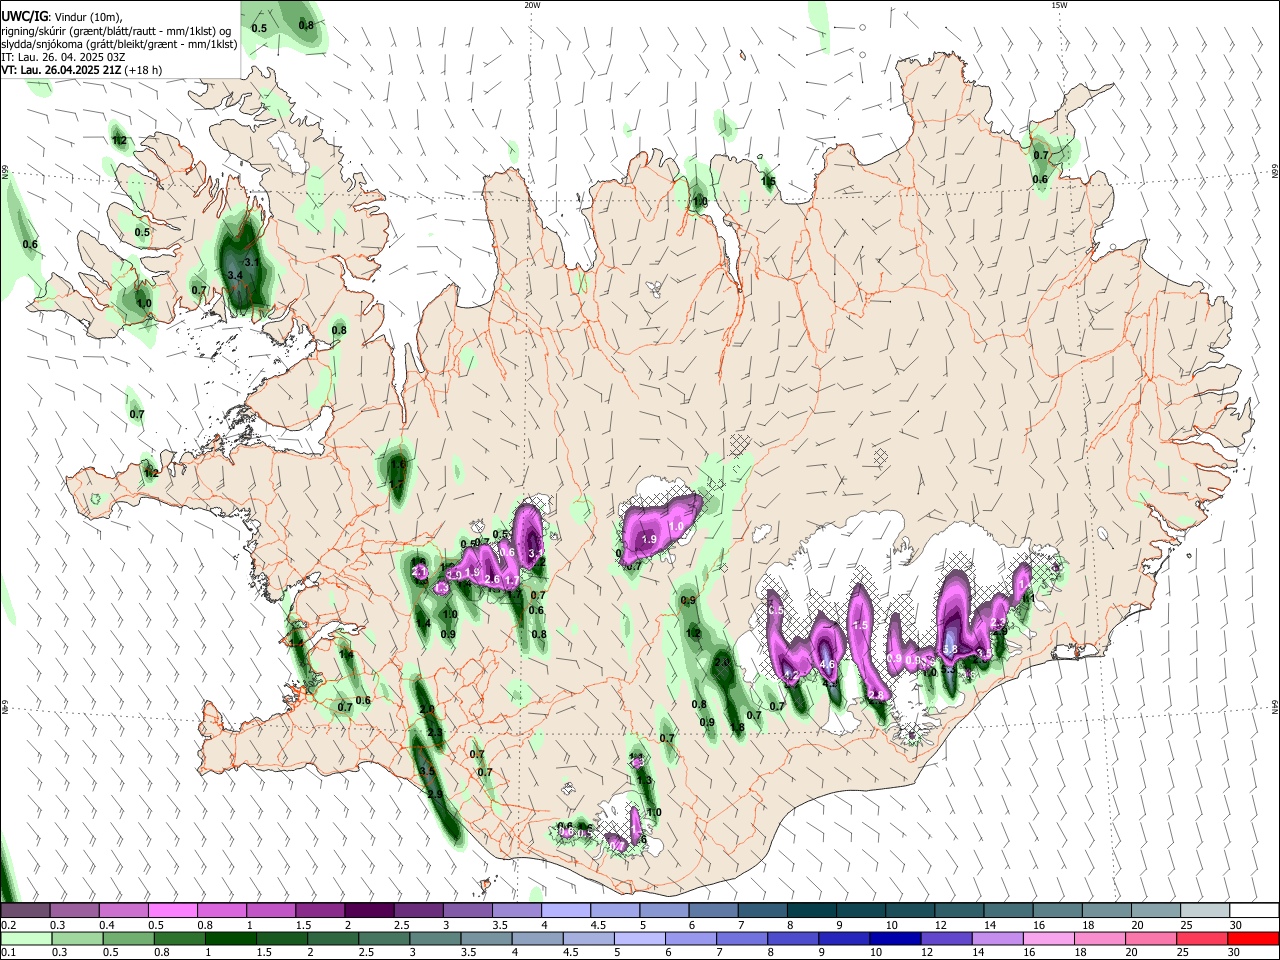Click the 20W longitude label
This screenshot has width=1280, height=960.
pyautogui.click(x=532, y=5)
